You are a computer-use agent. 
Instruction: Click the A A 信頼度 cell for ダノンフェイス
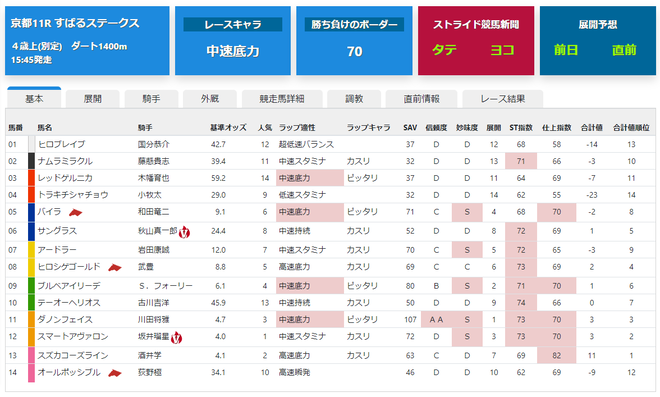436,320
